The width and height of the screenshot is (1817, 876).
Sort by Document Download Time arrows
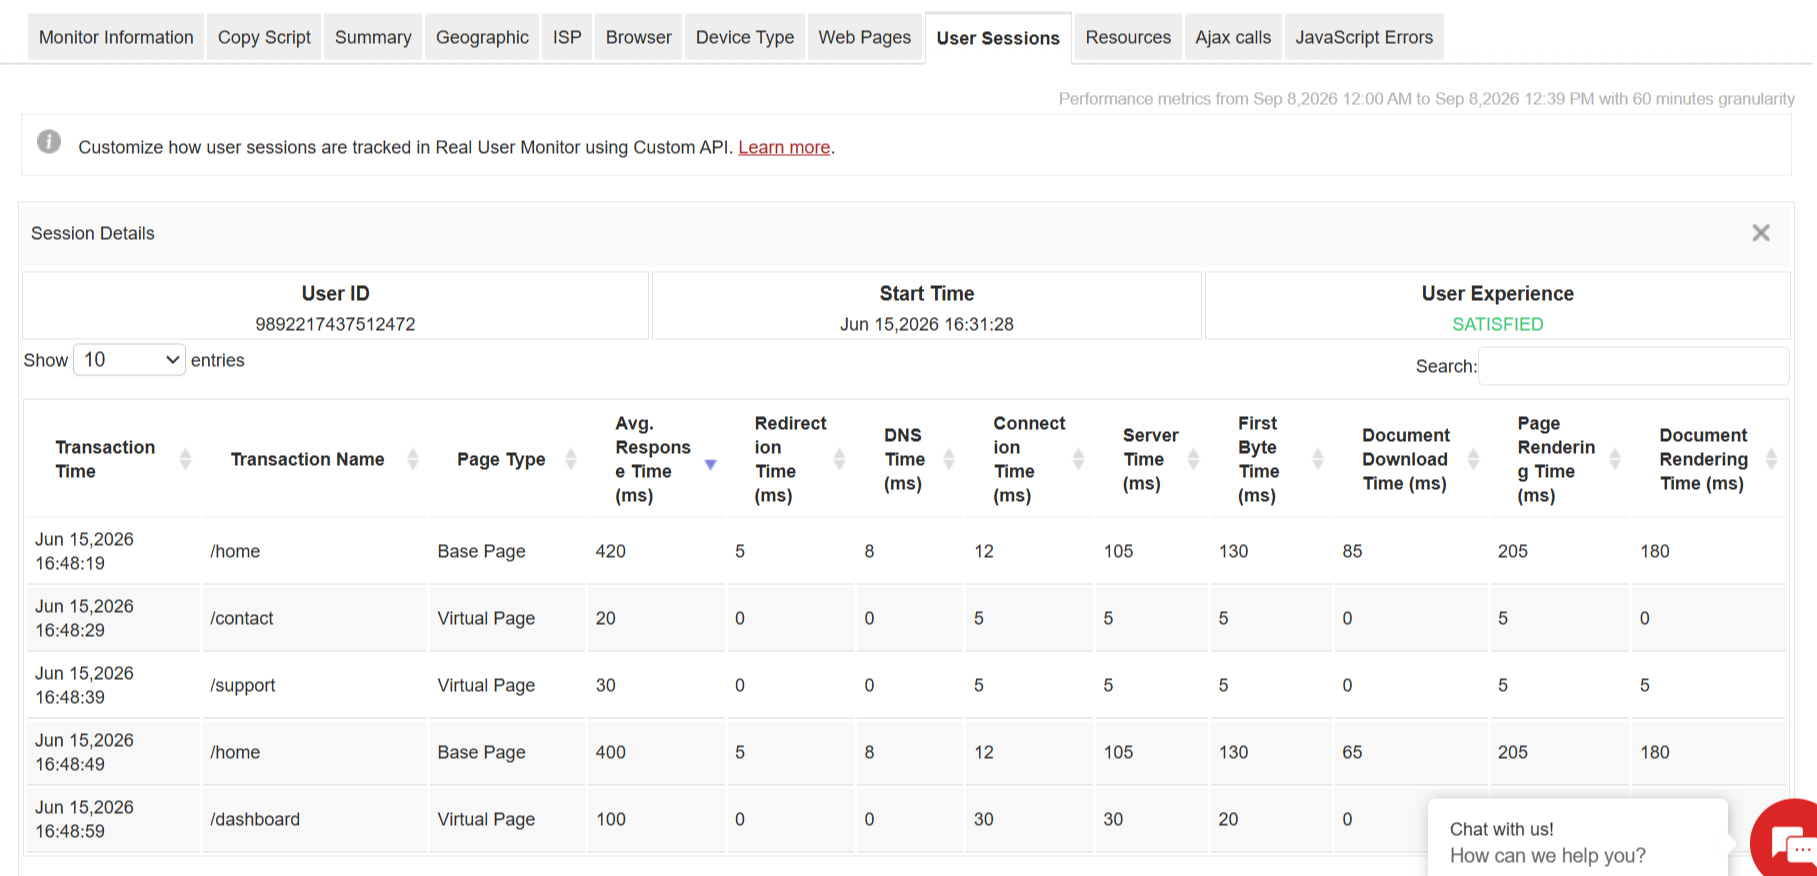tap(1473, 459)
